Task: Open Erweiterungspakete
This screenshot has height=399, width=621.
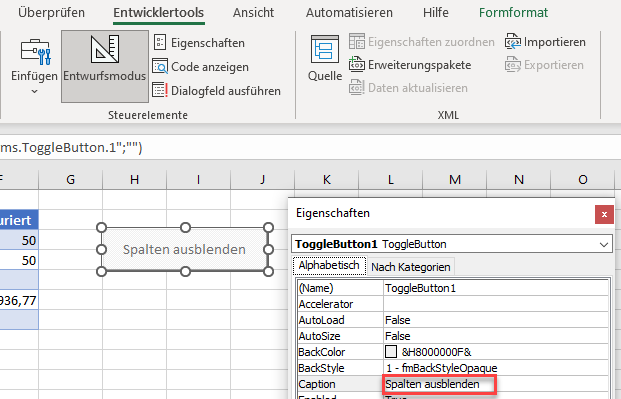Action: pyautogui.click(x=410, y=65)
